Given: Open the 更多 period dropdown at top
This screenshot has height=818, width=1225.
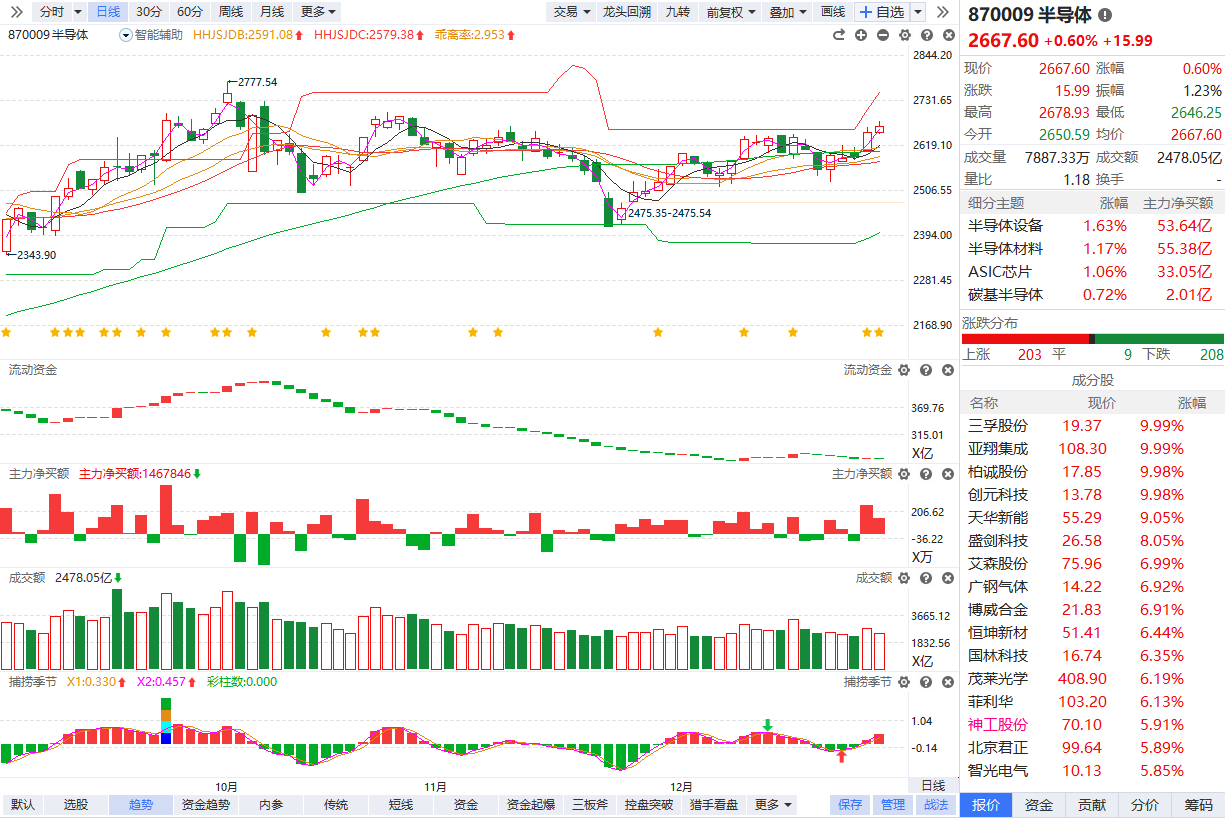Looking at the screenshot, I should (x=318, y=12).
